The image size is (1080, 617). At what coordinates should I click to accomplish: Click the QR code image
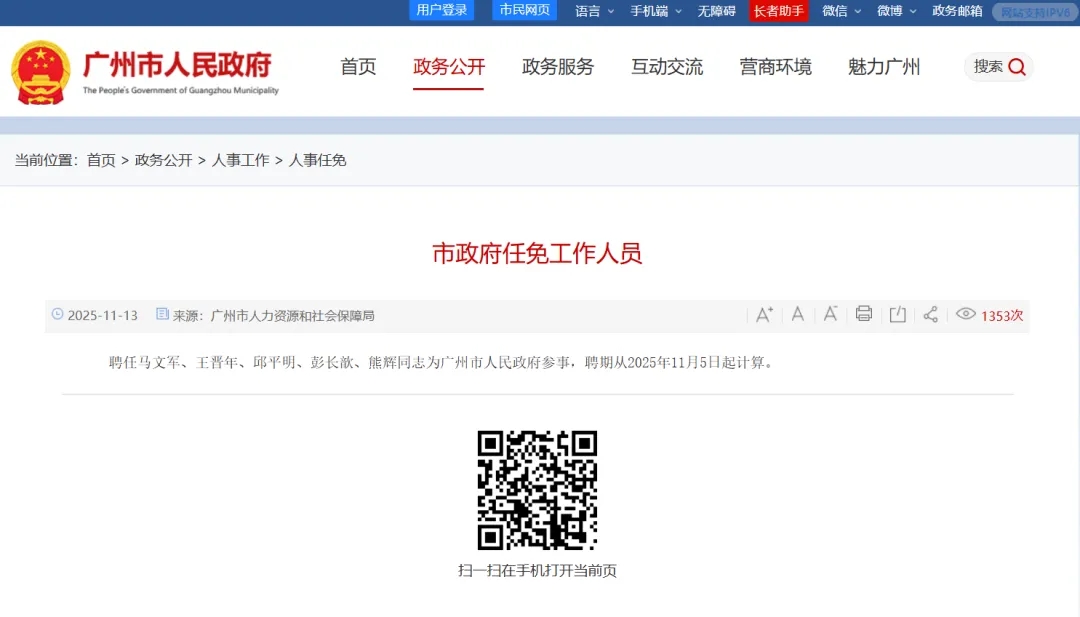coord(537,490)
